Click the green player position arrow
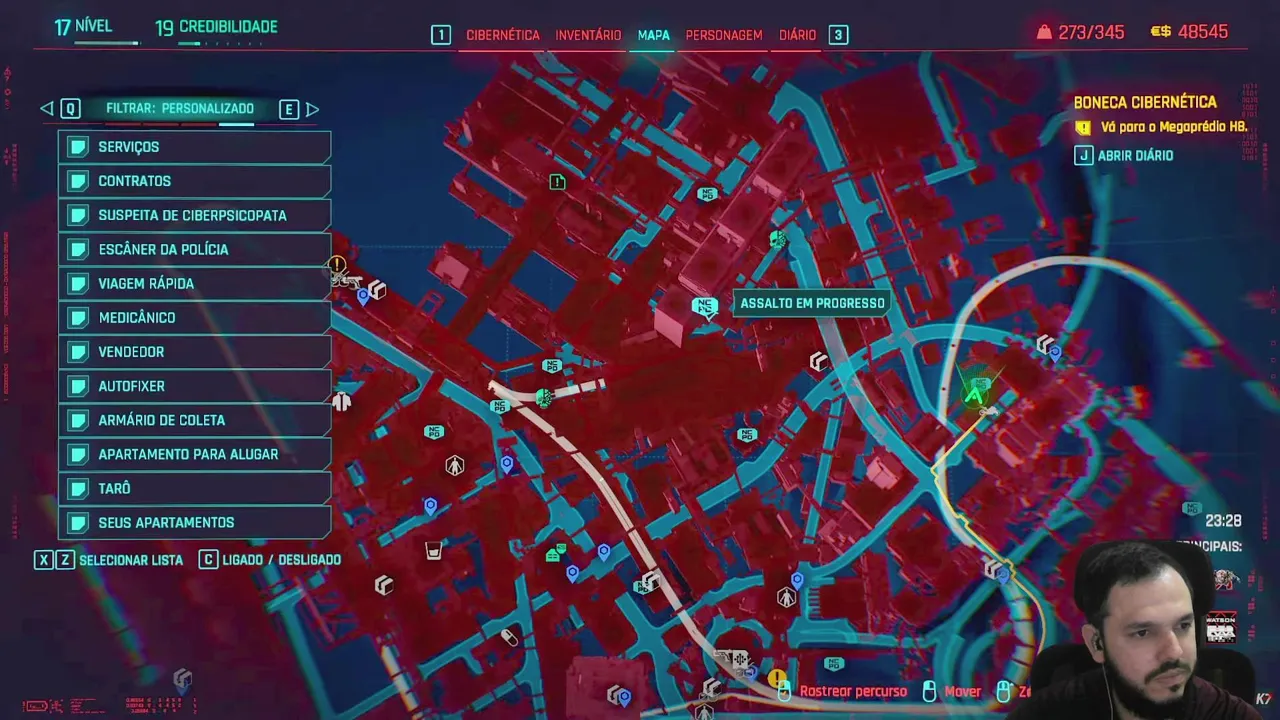Screen dimensions: 1280x720 tap(973, 396)
